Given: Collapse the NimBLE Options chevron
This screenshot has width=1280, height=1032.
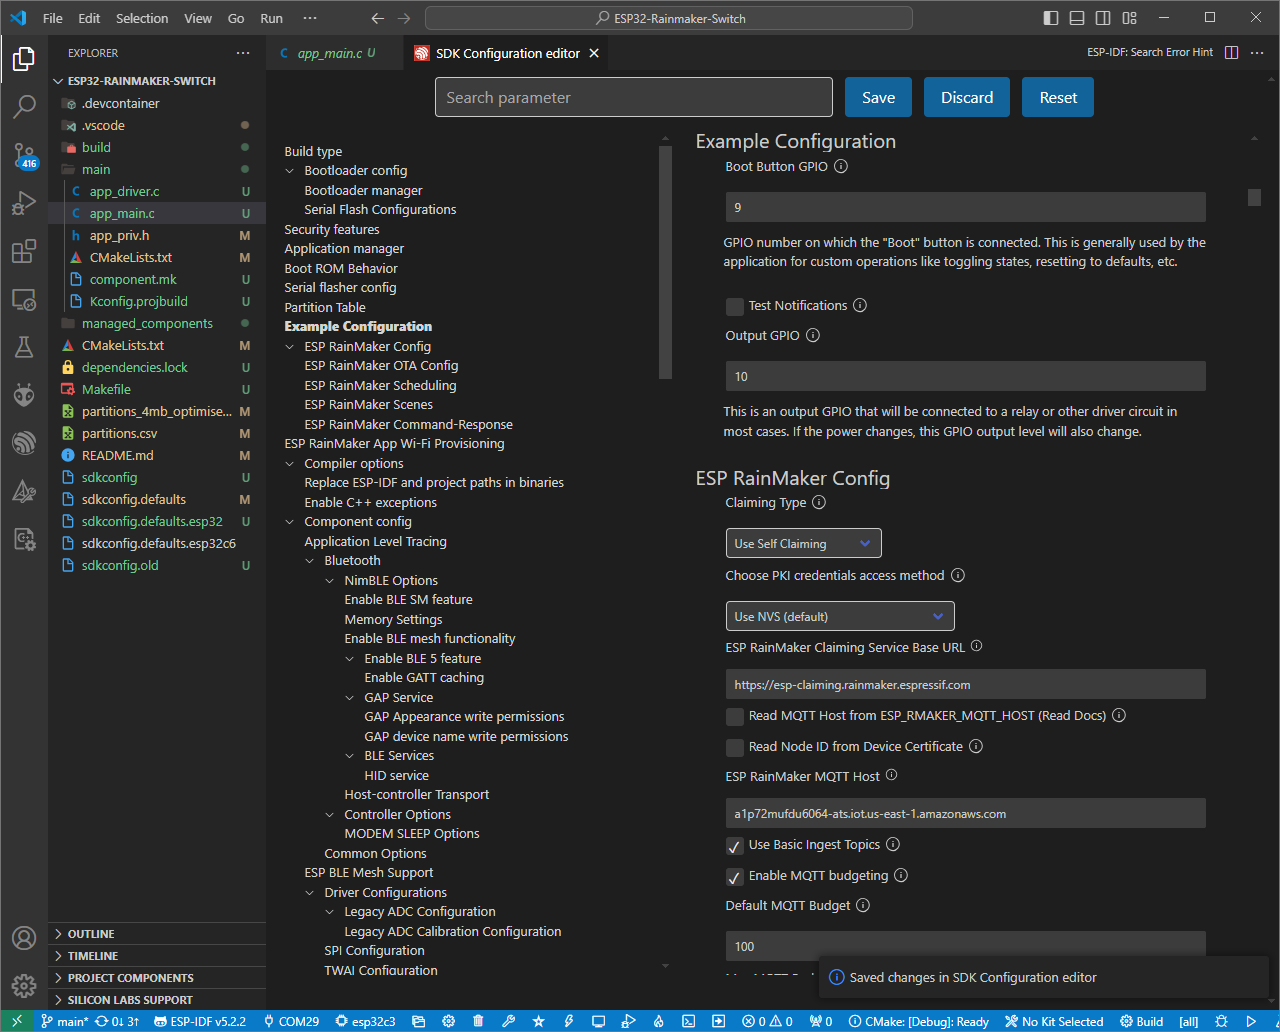Looking at the screenshot, I should 331,581.
